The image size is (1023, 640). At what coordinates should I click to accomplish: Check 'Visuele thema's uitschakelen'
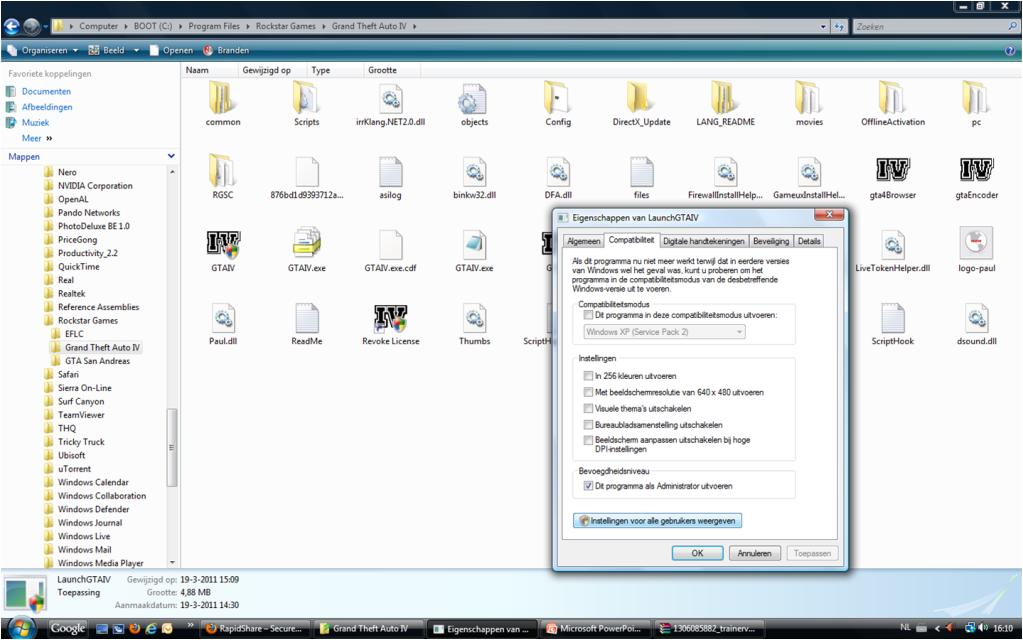coord(588,408)
